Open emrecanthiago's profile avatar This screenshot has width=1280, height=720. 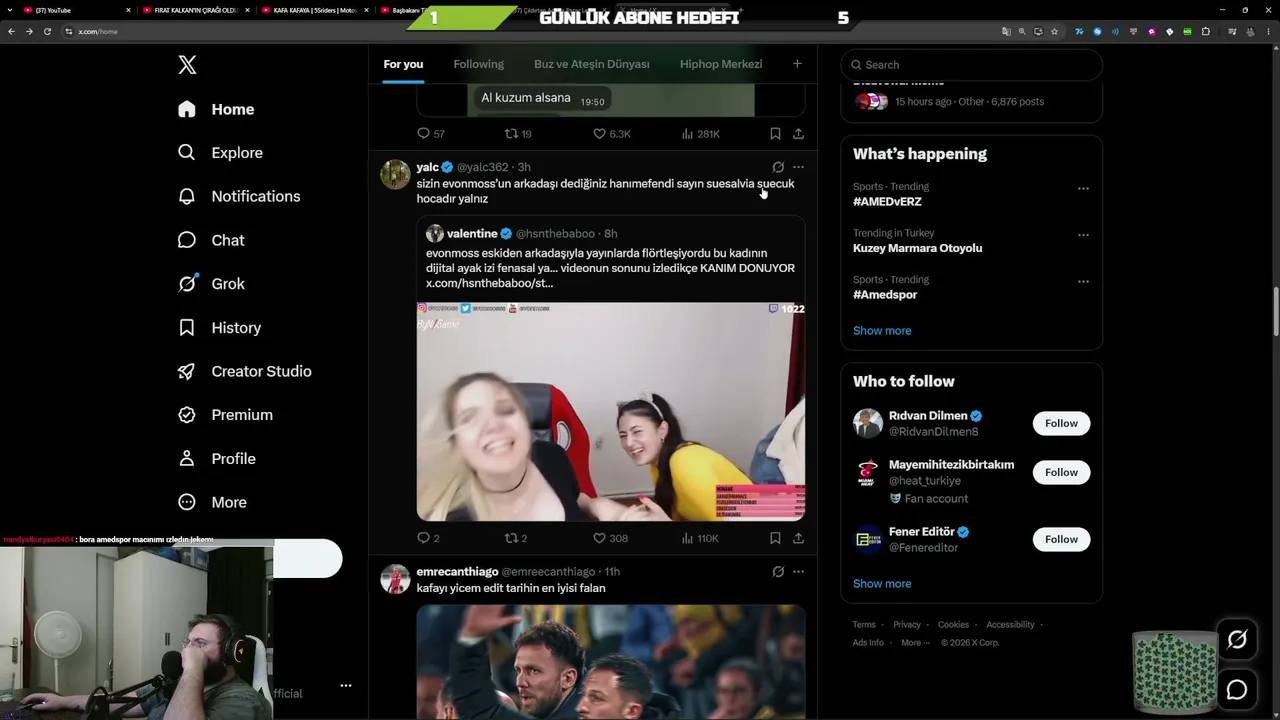[395, 579]
